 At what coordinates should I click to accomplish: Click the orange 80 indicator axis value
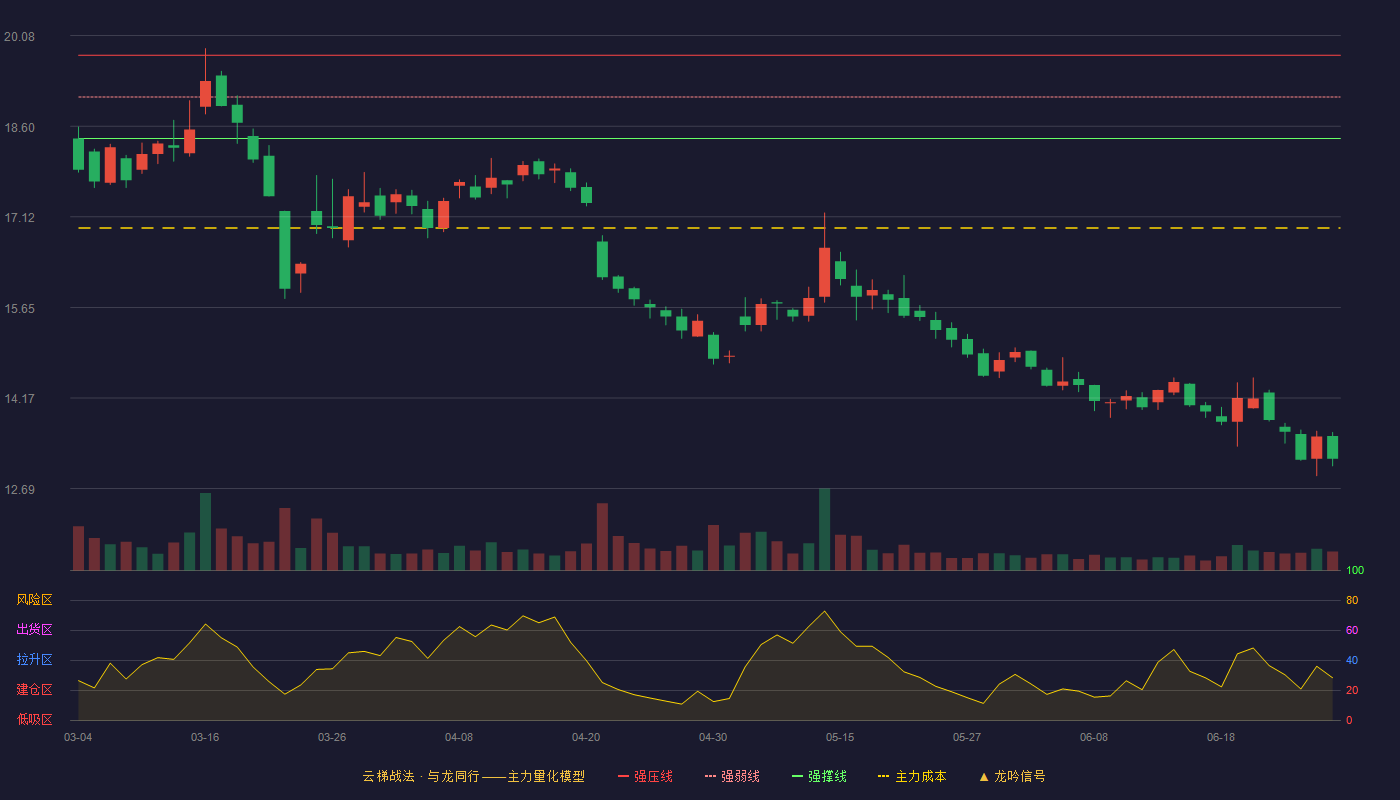pyautogui.click(x=1352, y=601)
